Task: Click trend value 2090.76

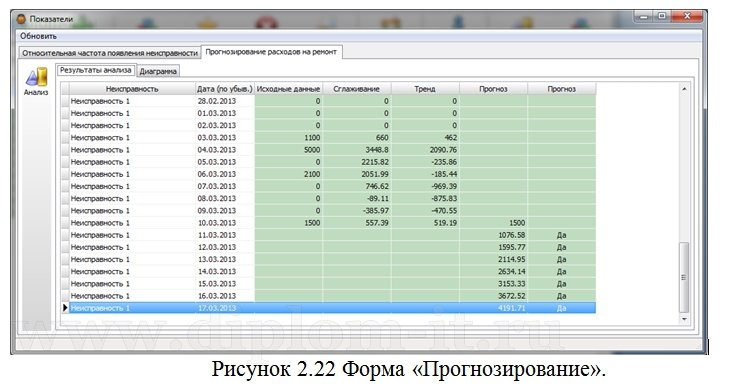Action: pyautogui.click(x=443, y=149)
